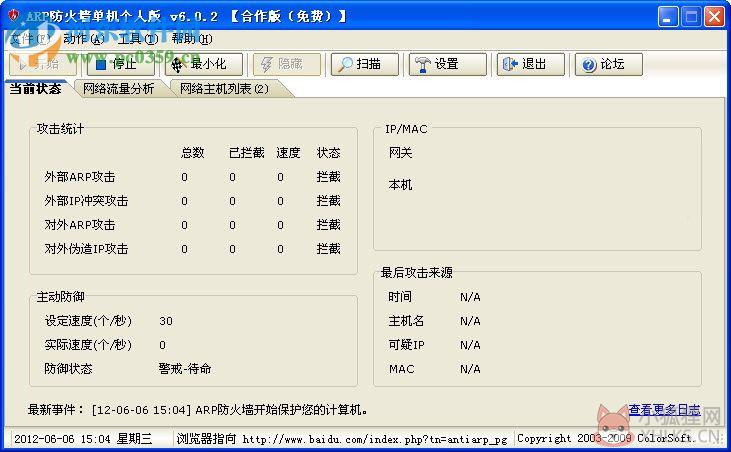Image resolution: width=731 pixels, height=452 pixels.
Task: Switch to the 网络流量分析 tab
Action: click(x=118, y=89)
